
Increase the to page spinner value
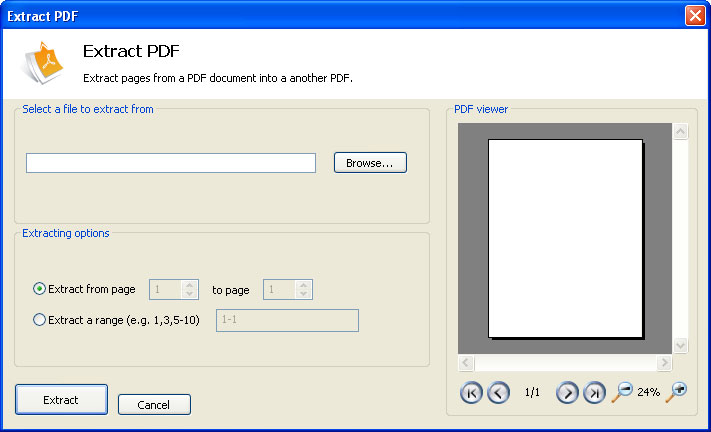303,285
